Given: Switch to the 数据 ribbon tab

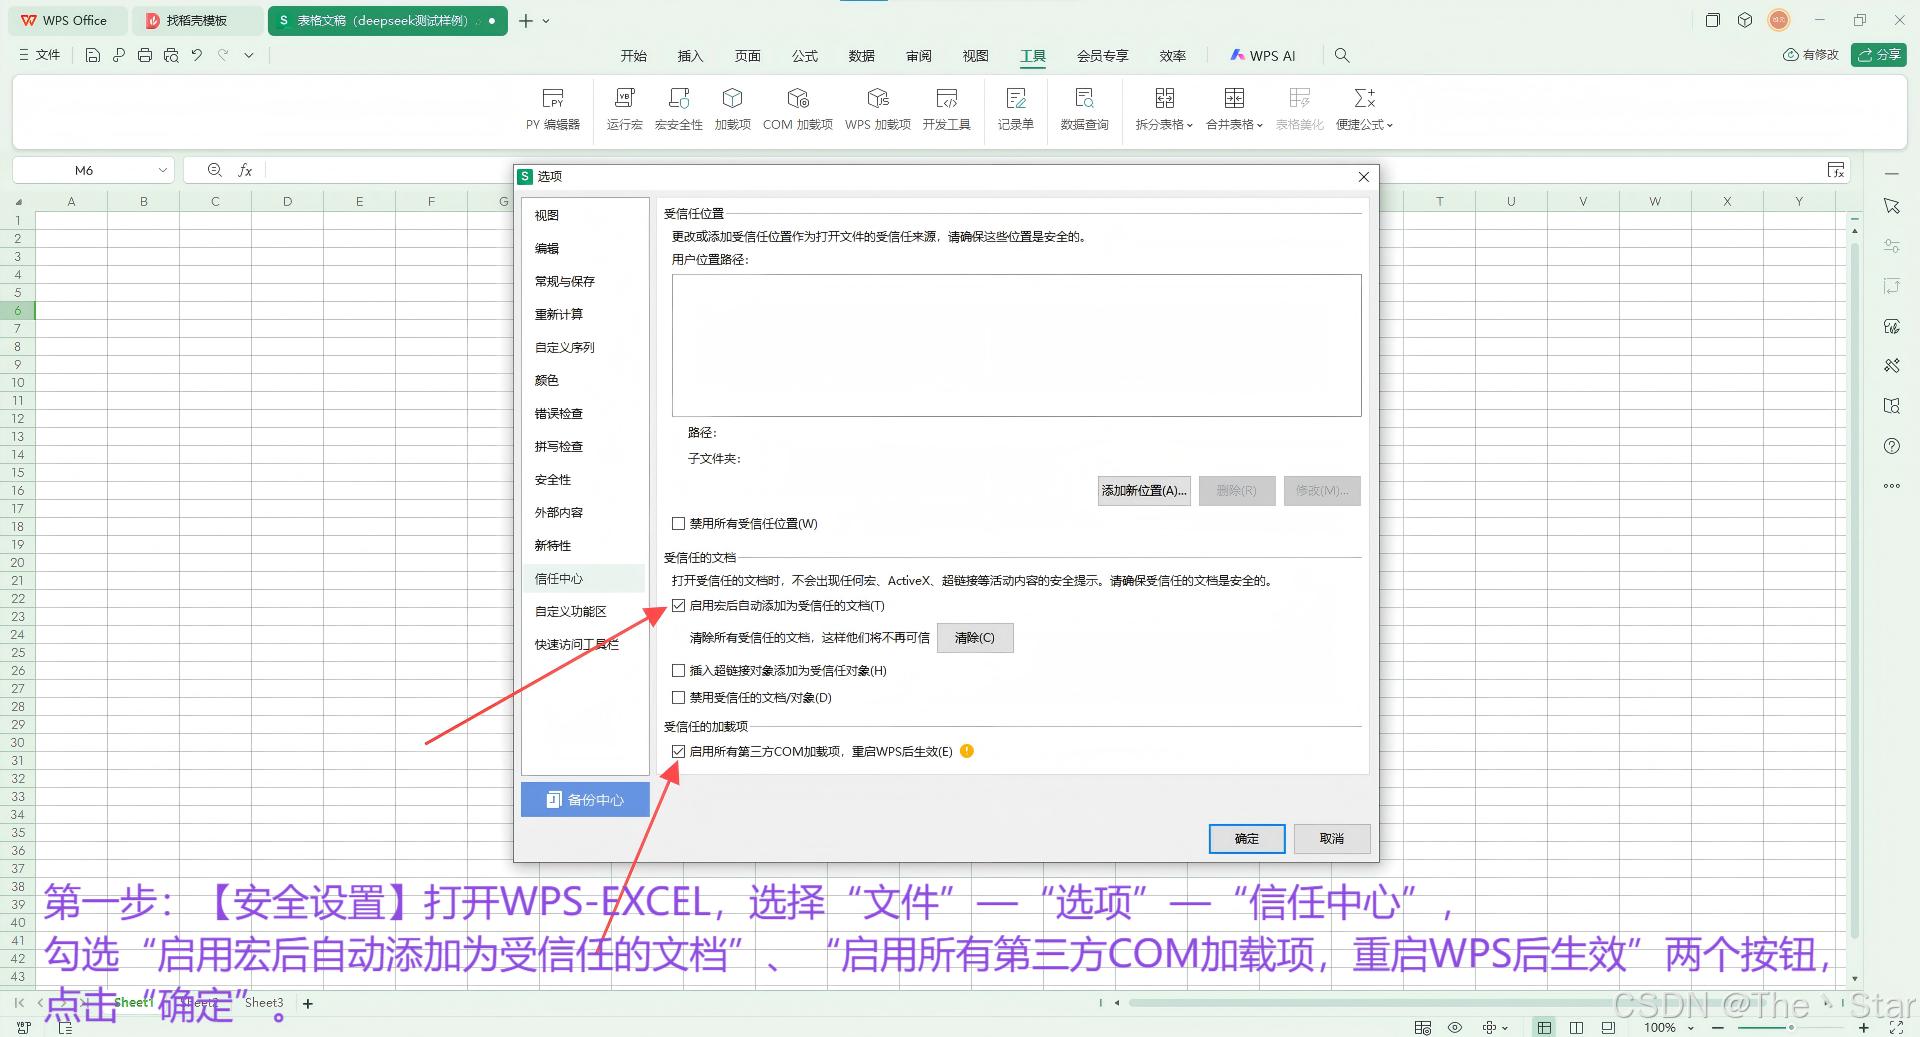Looking at the screenshot, I should 862,56.
